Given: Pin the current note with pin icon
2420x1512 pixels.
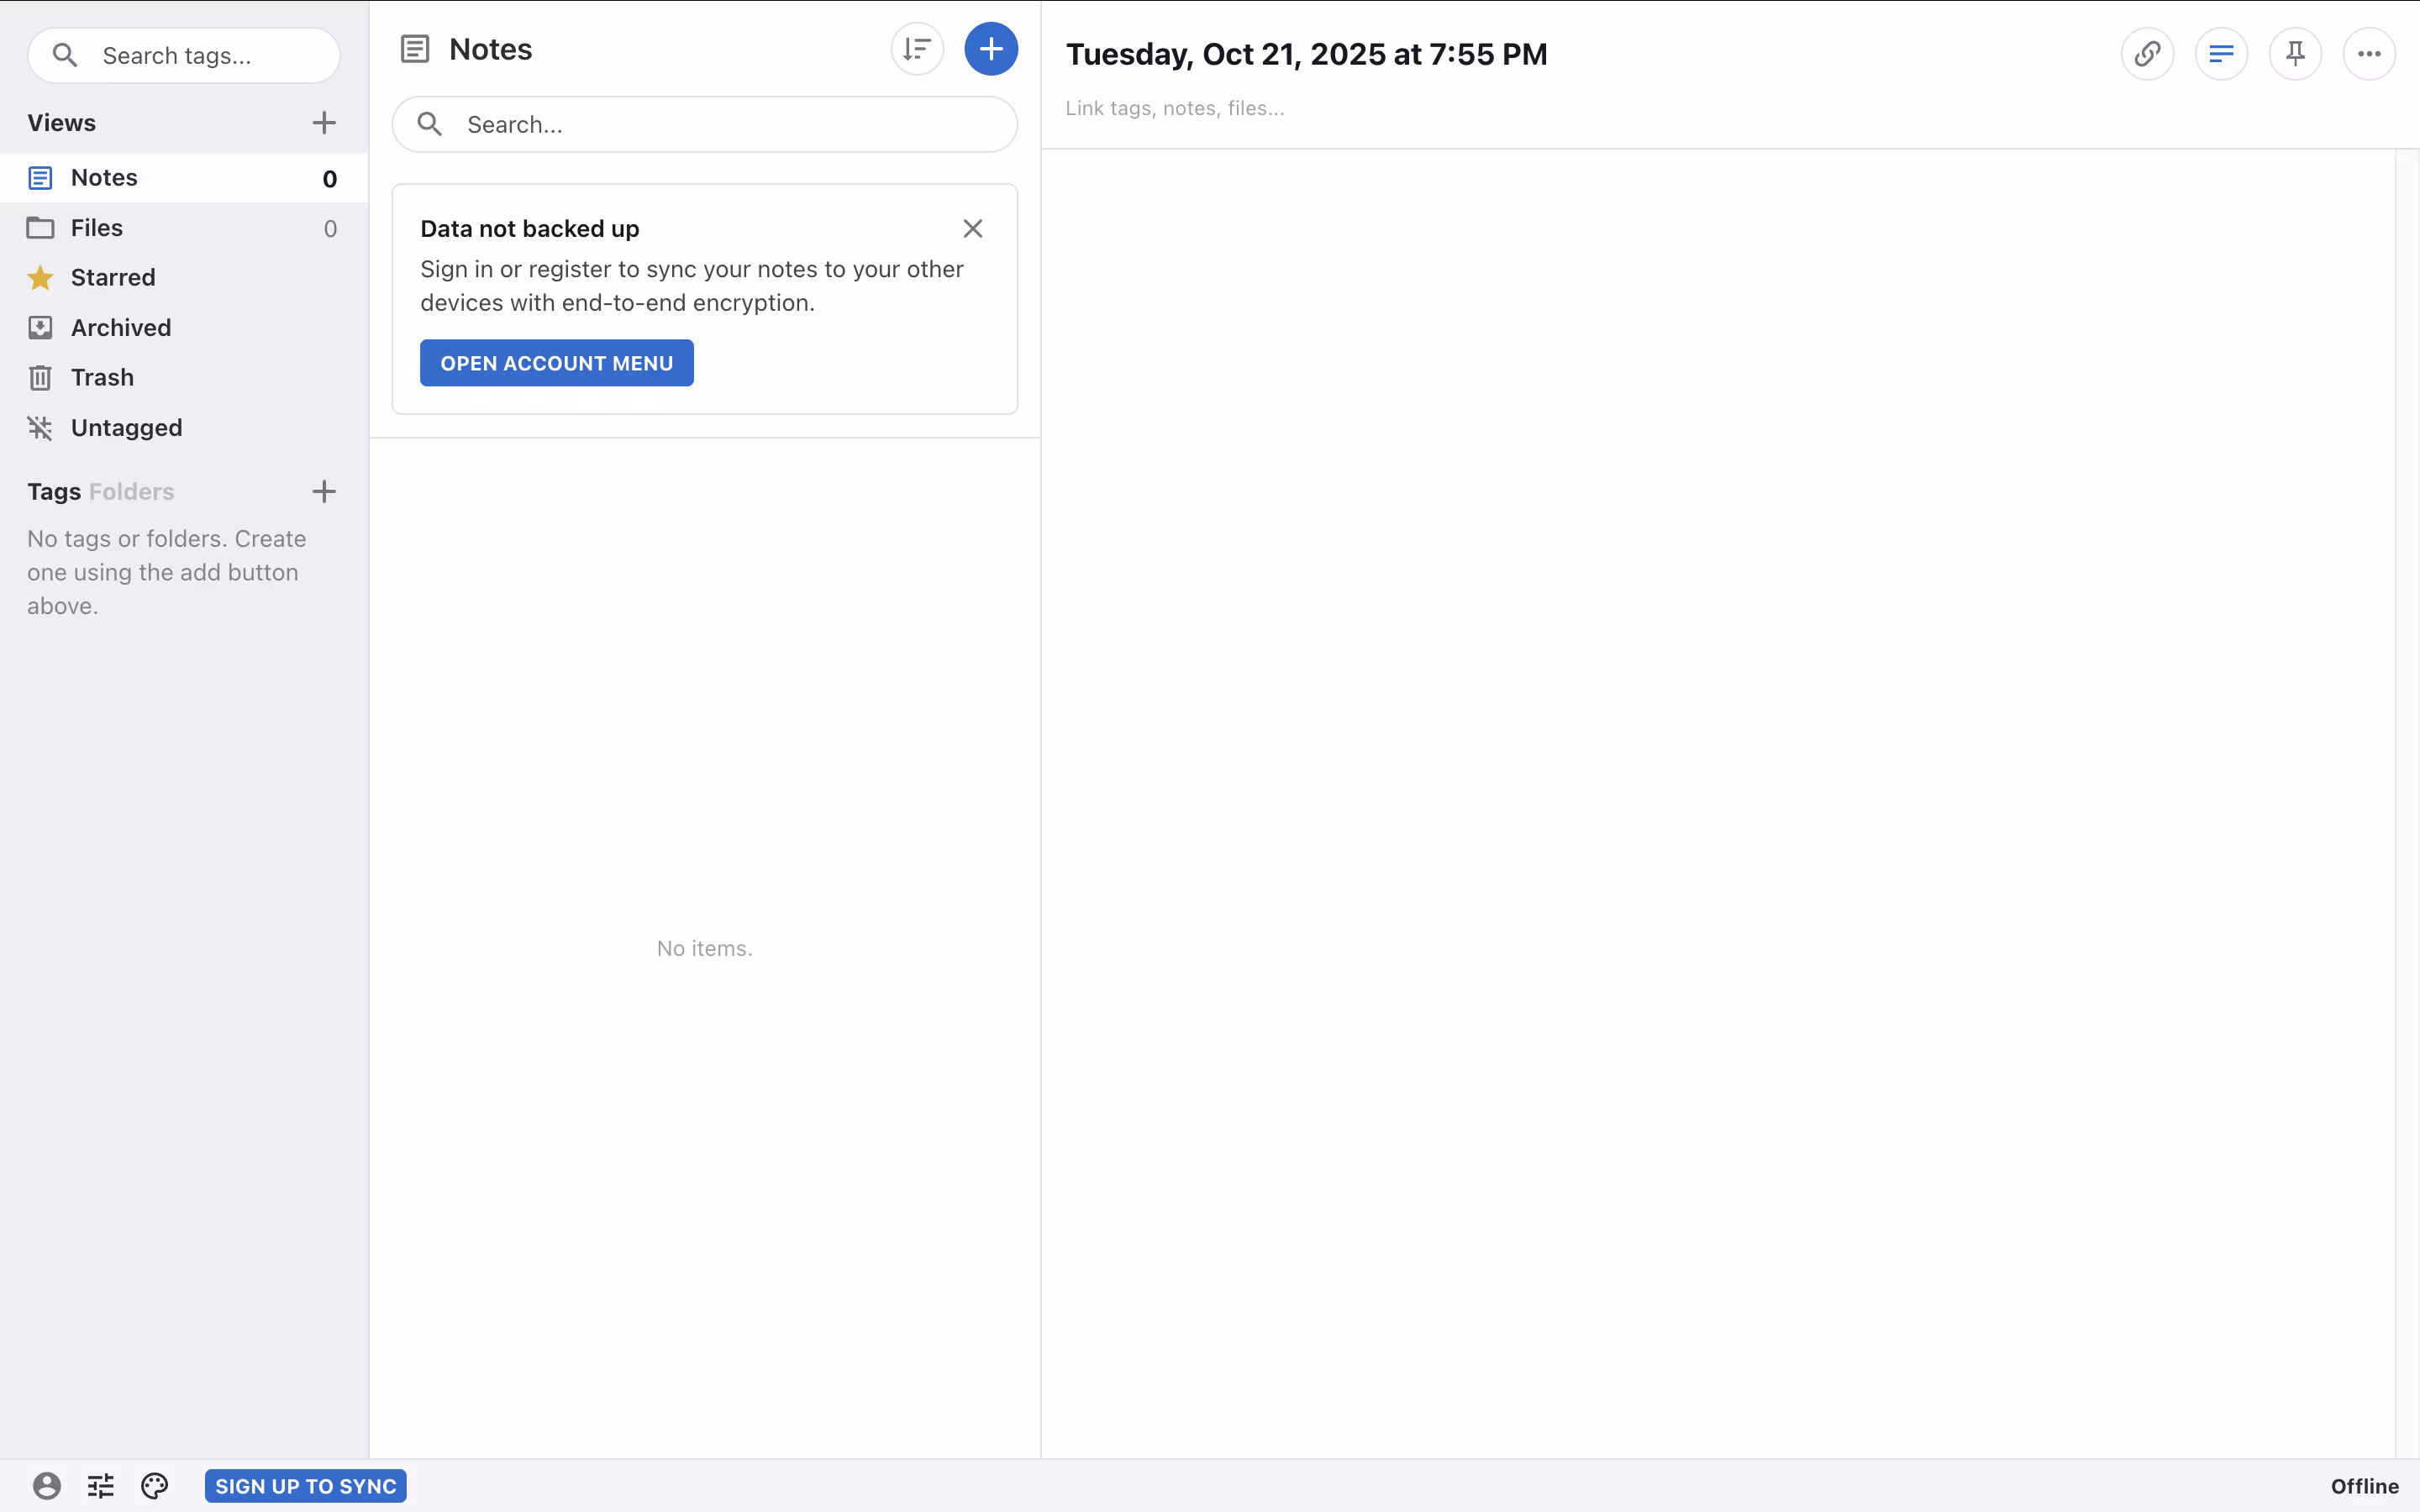Looking at the screenshot, I should (2295, 54).
